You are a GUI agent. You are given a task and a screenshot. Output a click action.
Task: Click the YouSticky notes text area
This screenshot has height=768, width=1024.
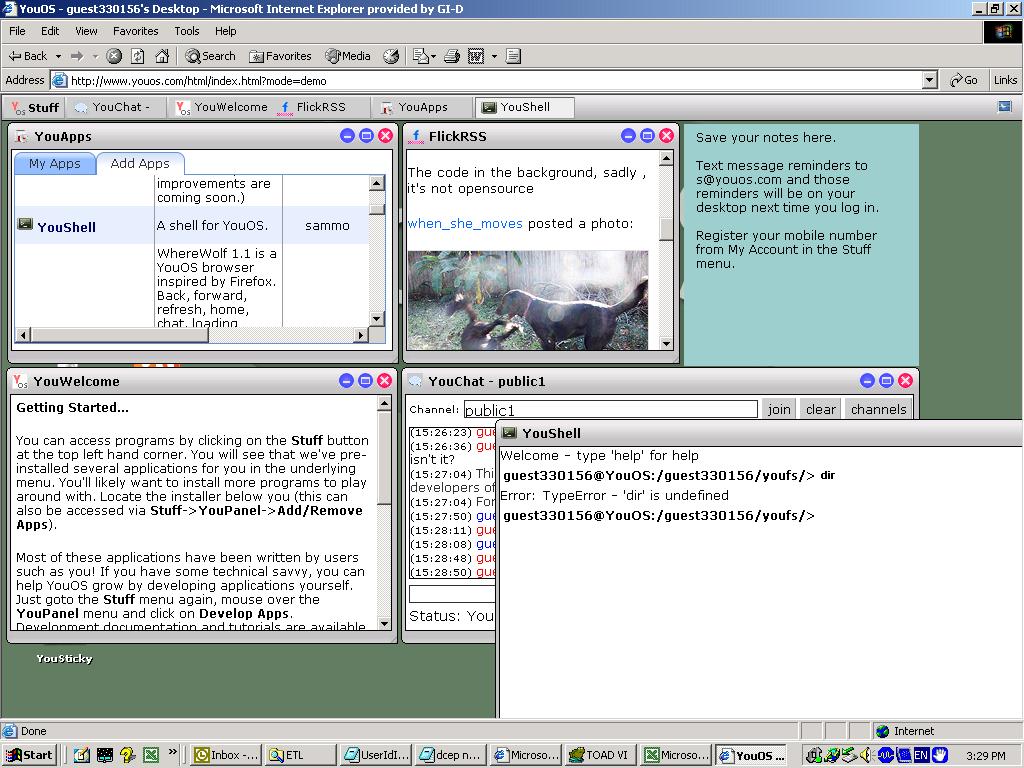[801, 245]
